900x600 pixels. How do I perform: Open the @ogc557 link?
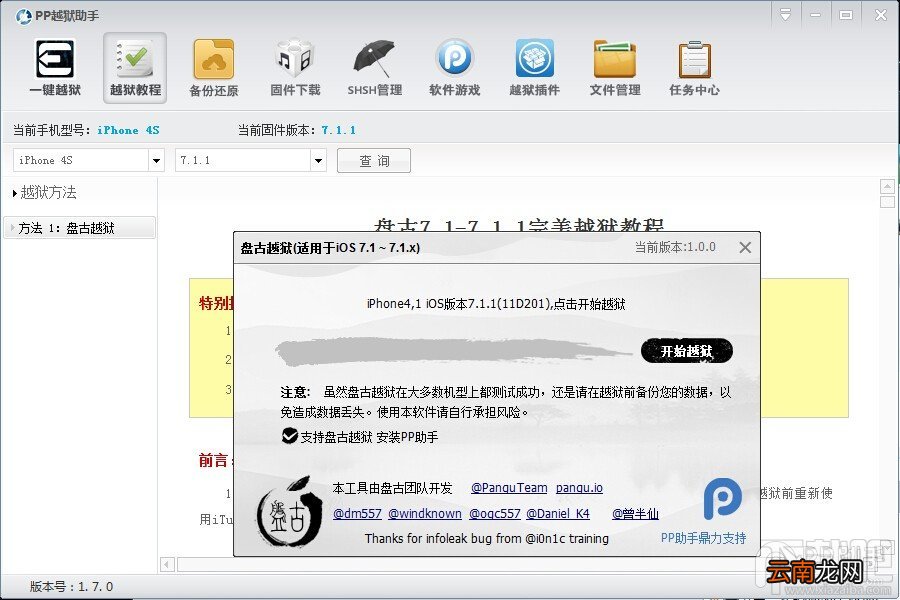pos(495,514)
